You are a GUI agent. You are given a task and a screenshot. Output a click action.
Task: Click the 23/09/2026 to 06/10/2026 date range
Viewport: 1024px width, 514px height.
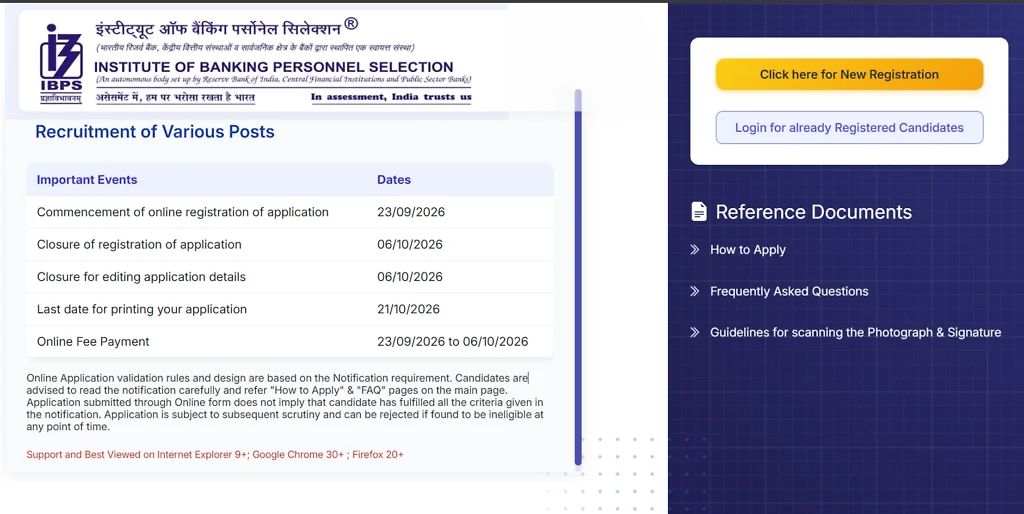tap(453, 342)
